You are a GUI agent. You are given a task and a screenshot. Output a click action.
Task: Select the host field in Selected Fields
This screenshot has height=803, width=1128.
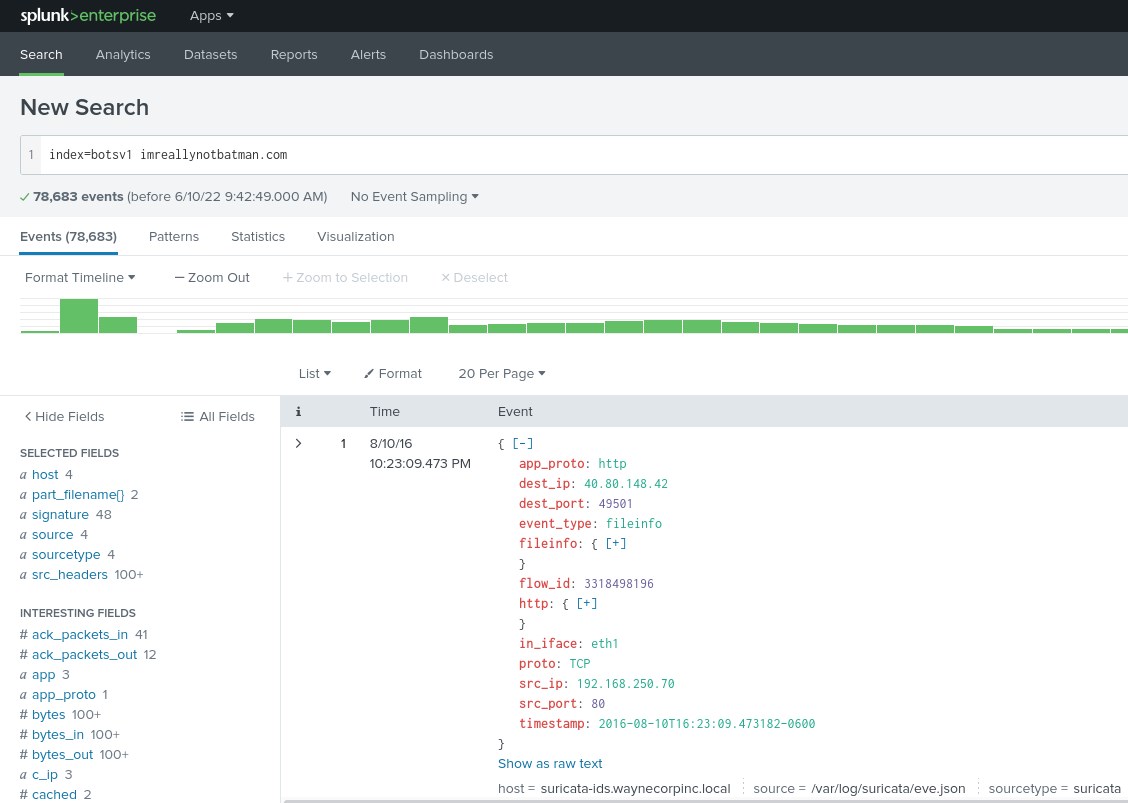pyautogui.click(x=45, y=474)
